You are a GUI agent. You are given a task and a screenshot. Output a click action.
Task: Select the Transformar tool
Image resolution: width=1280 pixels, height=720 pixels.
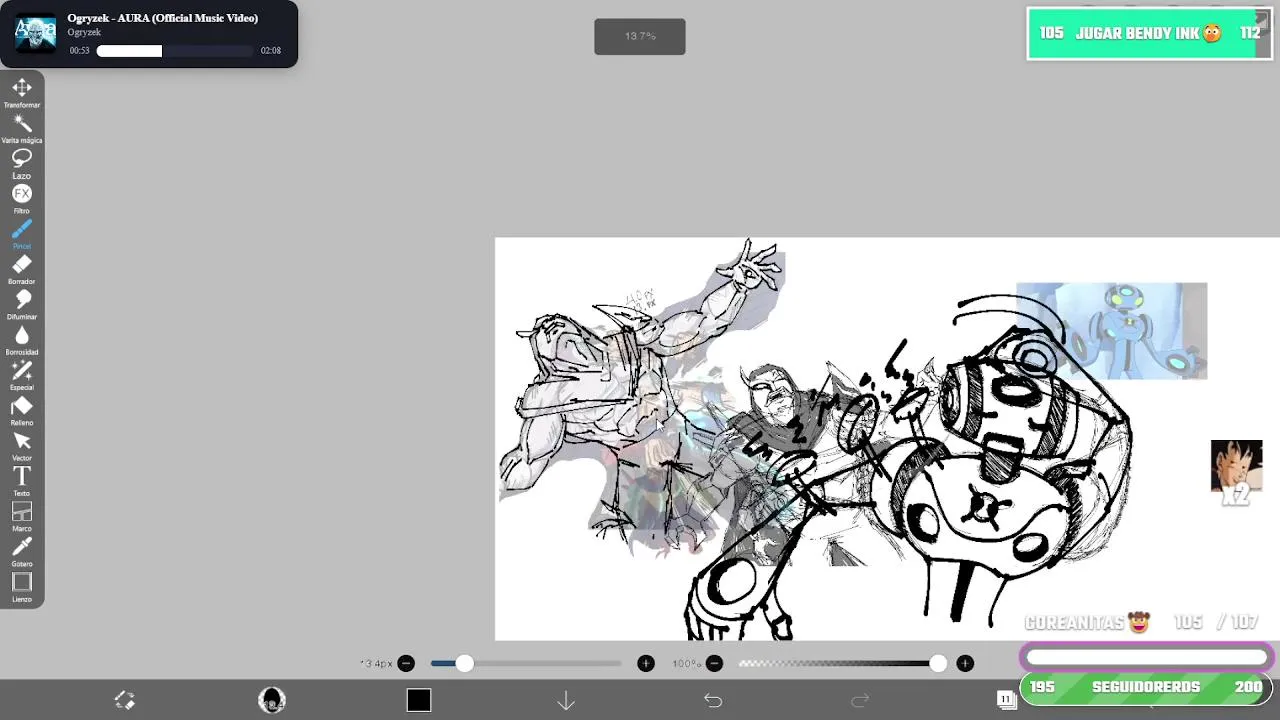click(x=22, y=92)
